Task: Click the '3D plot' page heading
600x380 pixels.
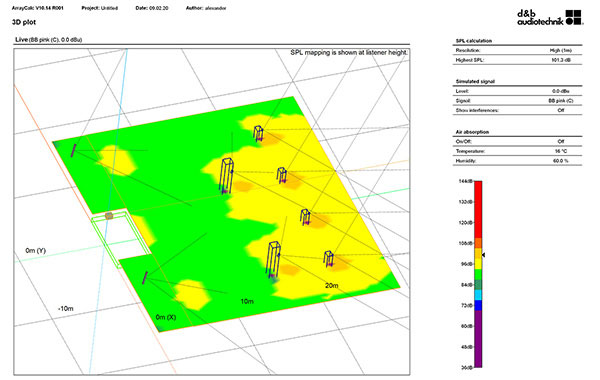Action: [24, 22]
